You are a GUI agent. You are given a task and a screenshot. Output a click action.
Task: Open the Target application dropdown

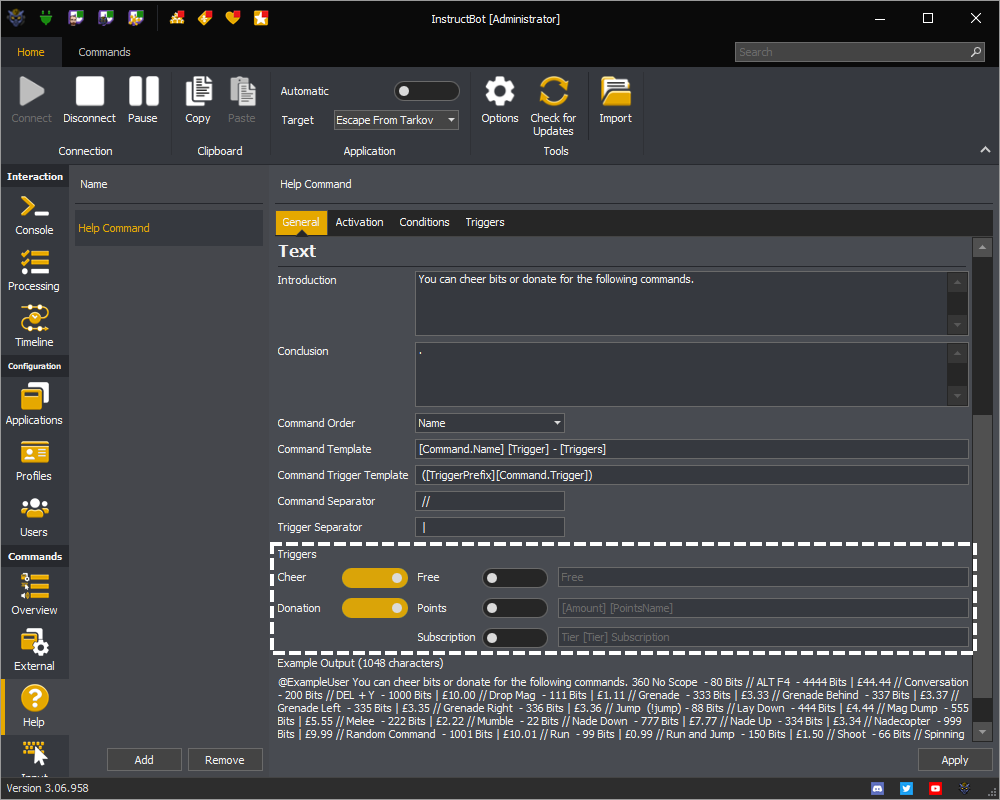[396, 120]
